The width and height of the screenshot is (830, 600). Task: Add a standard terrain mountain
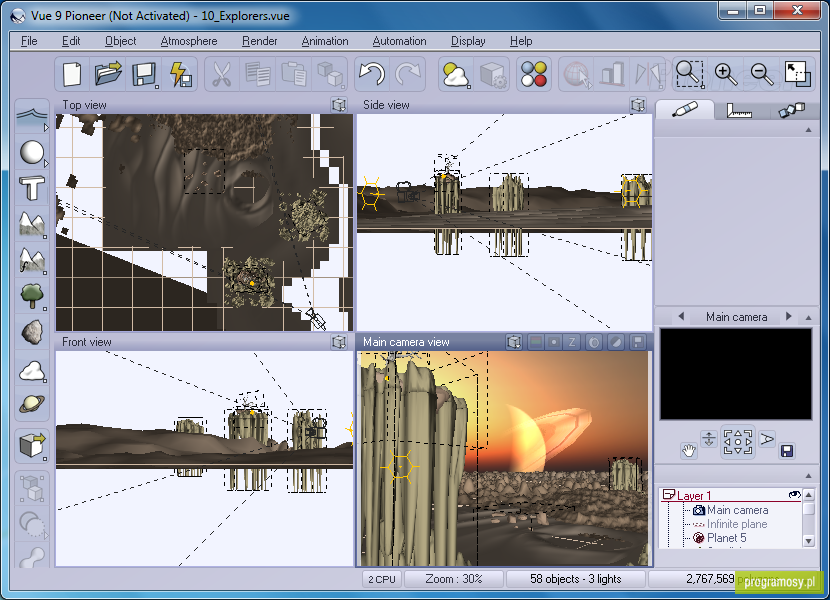point(32,224)
